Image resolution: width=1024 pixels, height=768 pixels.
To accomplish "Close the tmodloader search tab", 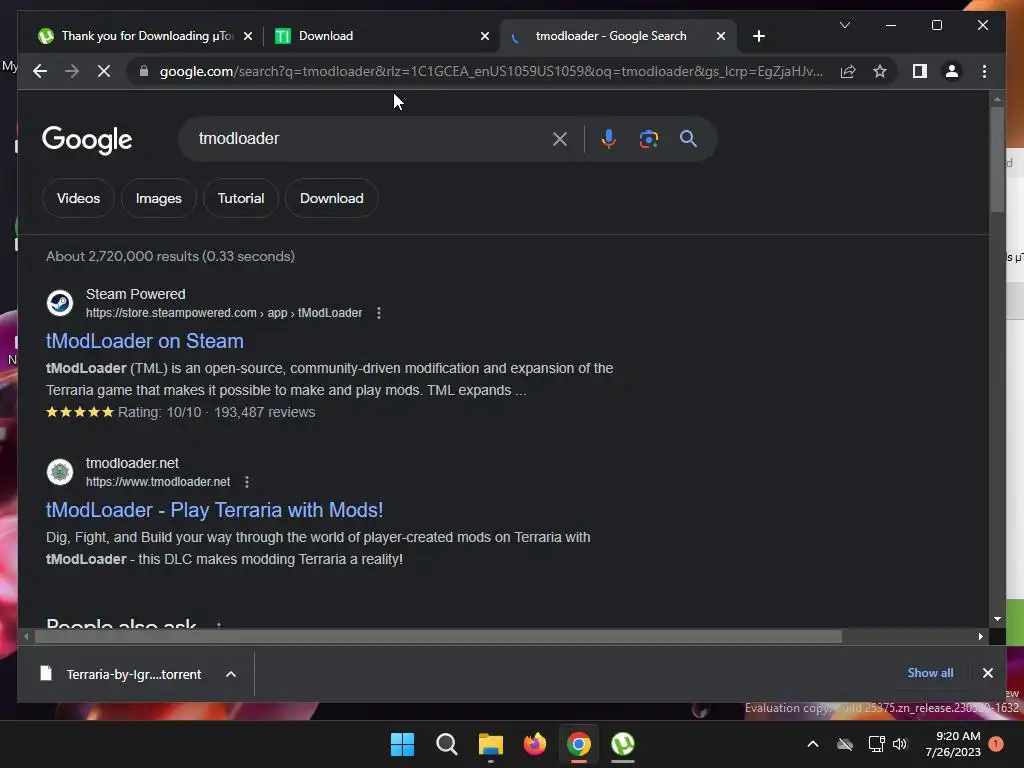I will pos(720,36).
